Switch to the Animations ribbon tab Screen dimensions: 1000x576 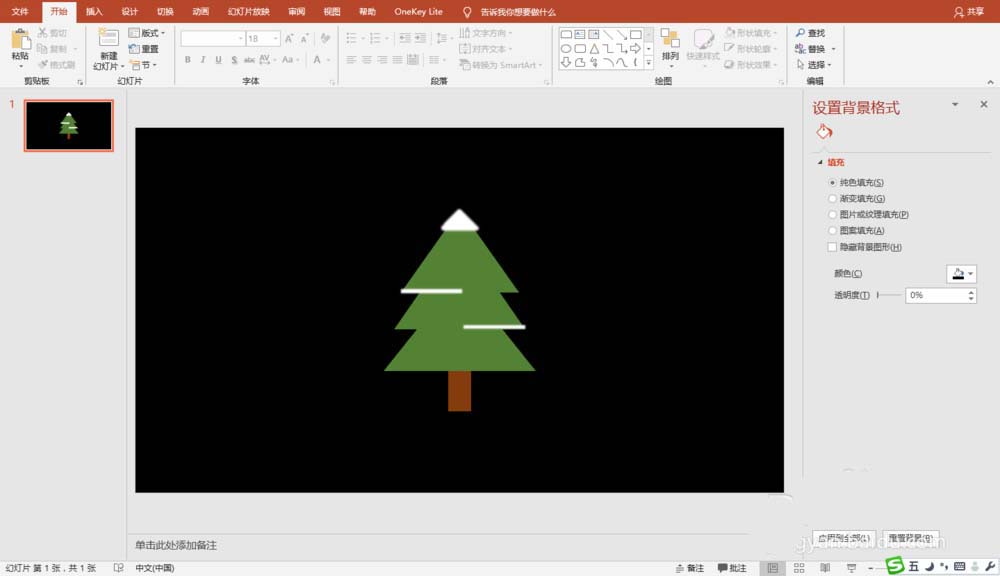200,11
